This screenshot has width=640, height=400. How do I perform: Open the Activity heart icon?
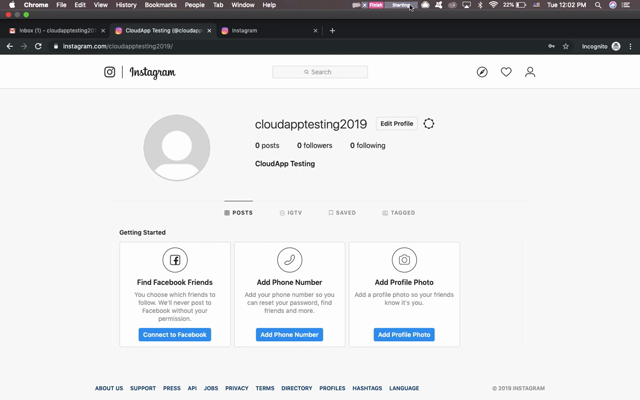tap(506, 72)
